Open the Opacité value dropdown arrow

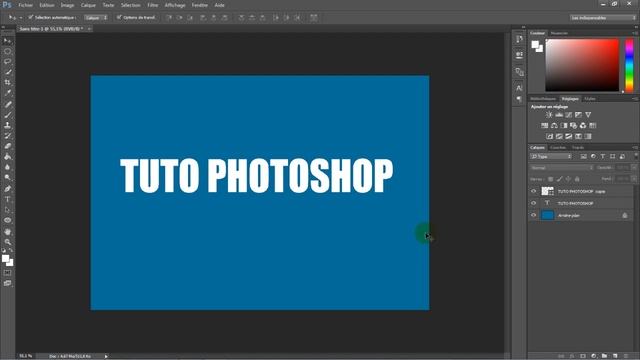click(x=634, y=168)
